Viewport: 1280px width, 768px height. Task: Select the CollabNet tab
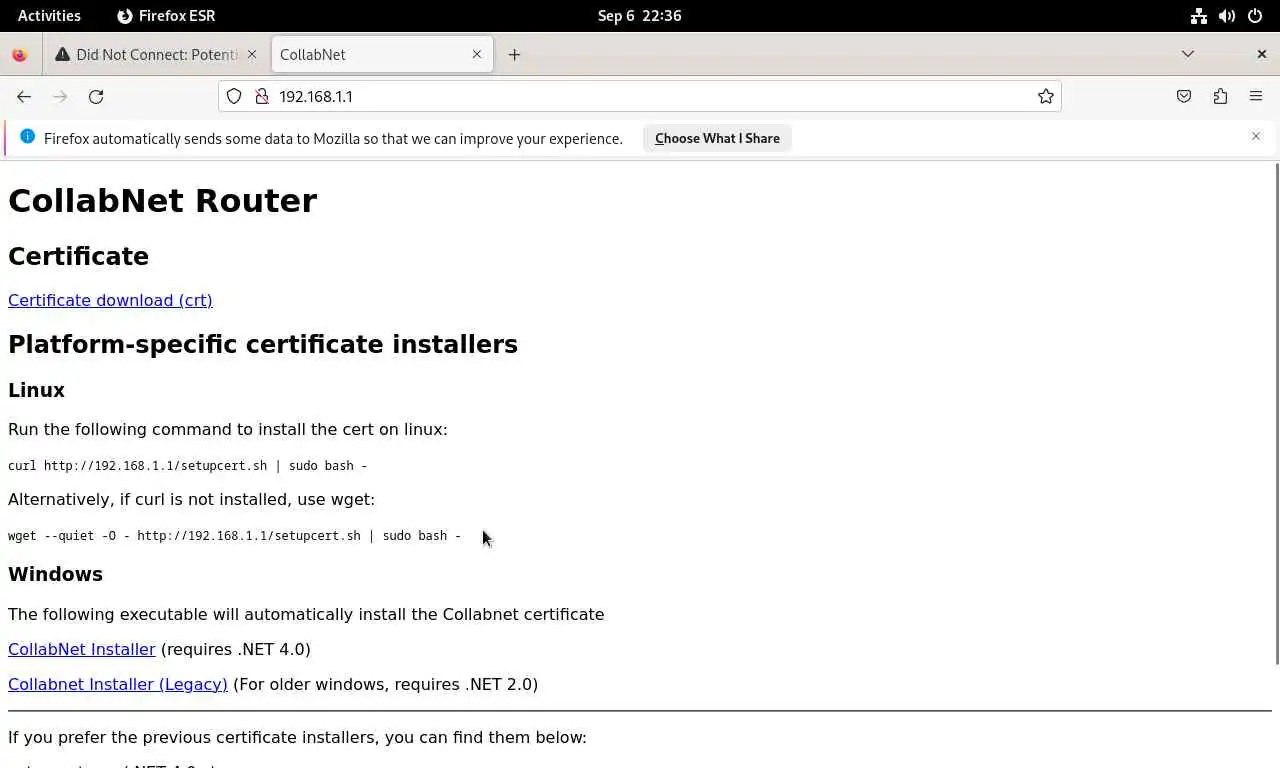coord(382,54)
